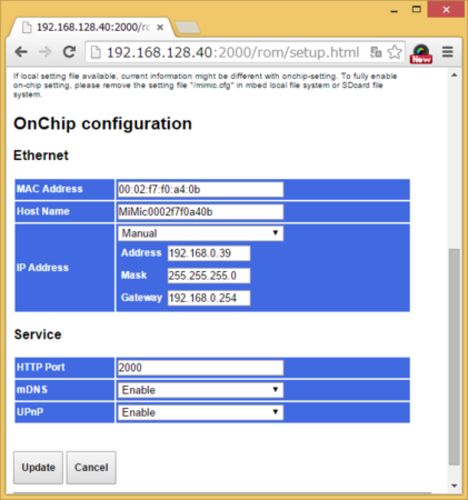Focus the Host Name text field
Image resolution: width=468 pixels, height=500 pixels.
200,212
